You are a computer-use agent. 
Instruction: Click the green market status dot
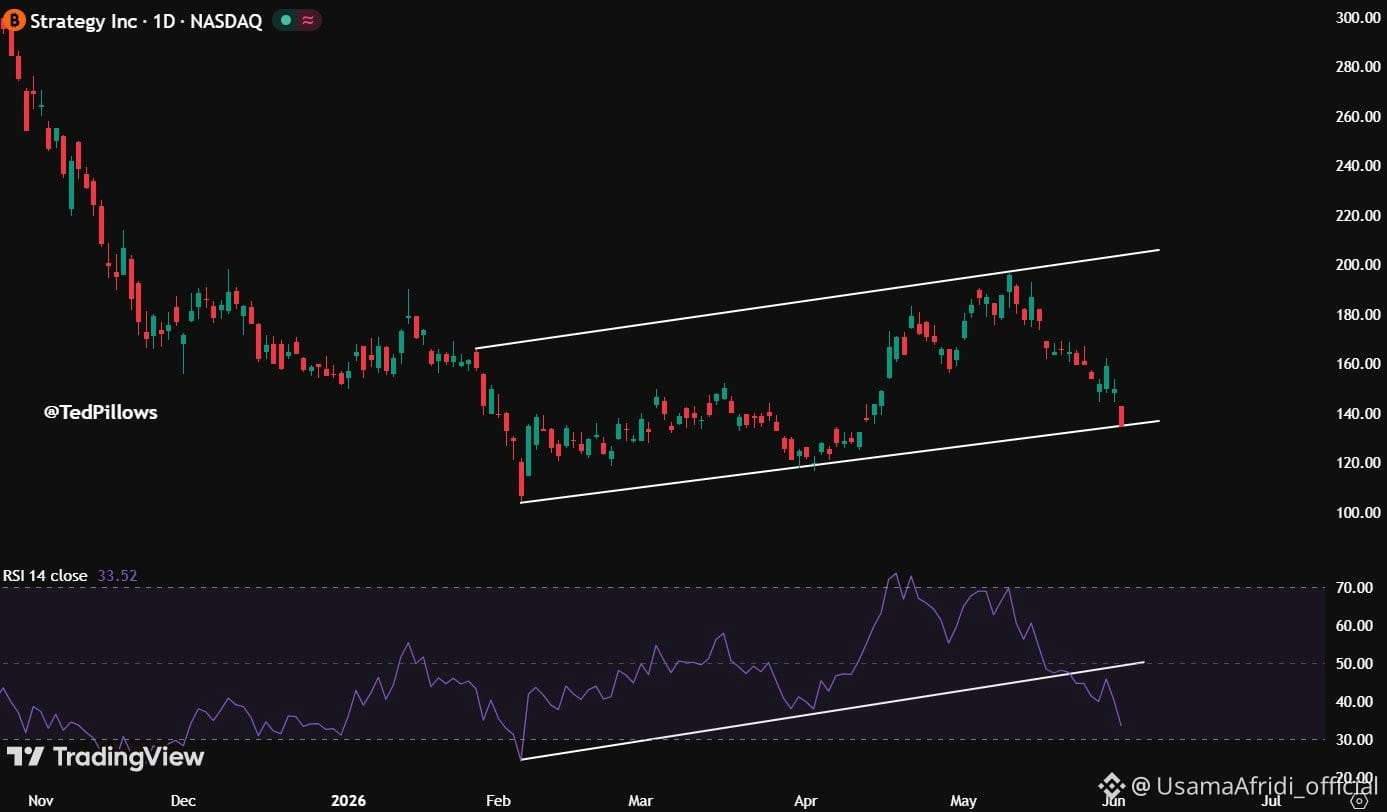pyautogui.click(x=286, y=20)
